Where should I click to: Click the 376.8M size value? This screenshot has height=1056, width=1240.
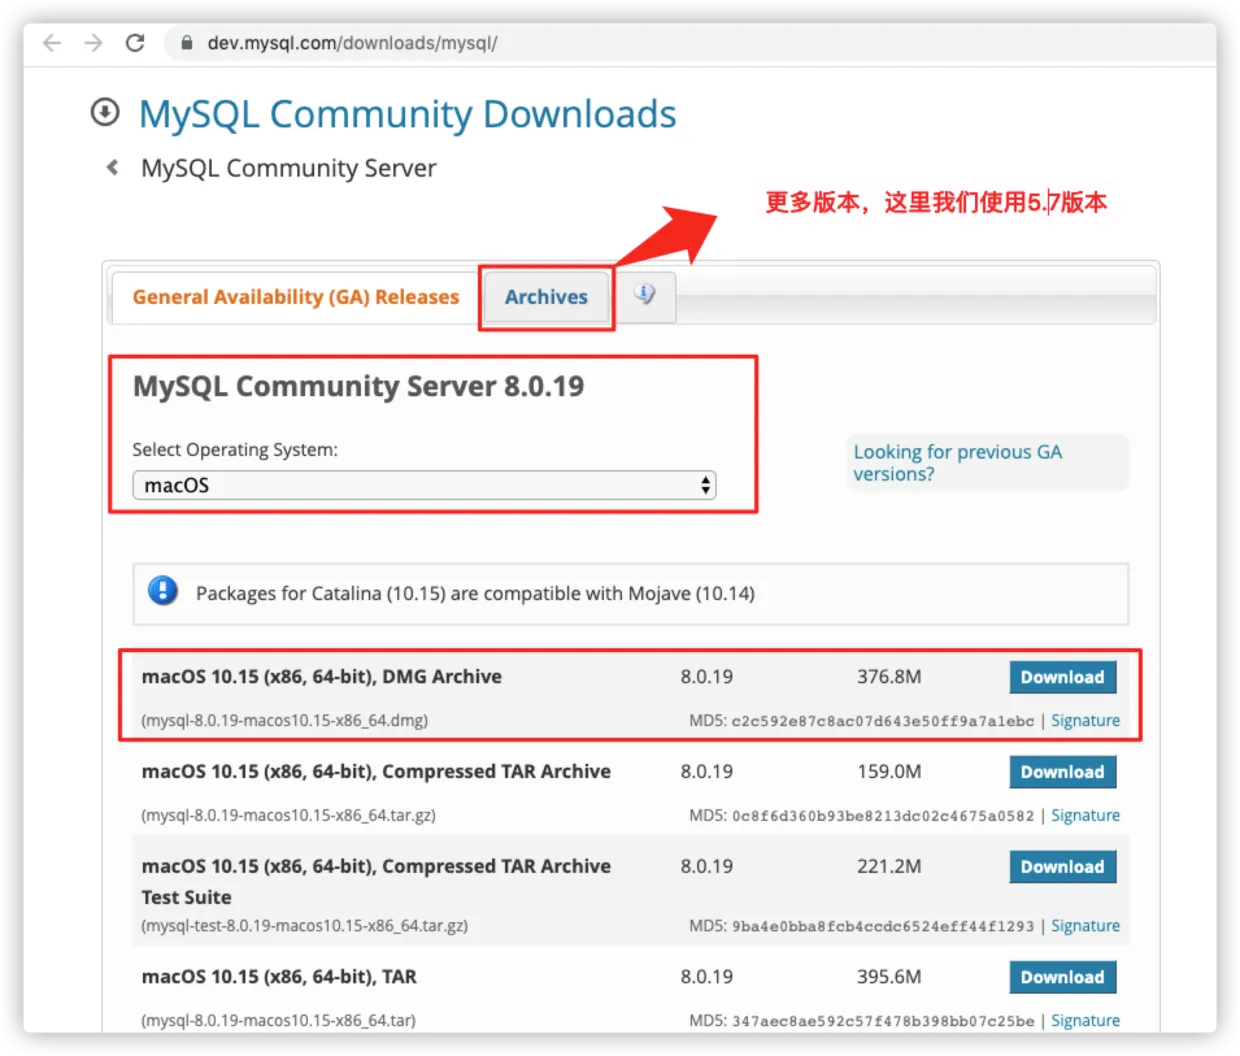click(x=889, y=677)
